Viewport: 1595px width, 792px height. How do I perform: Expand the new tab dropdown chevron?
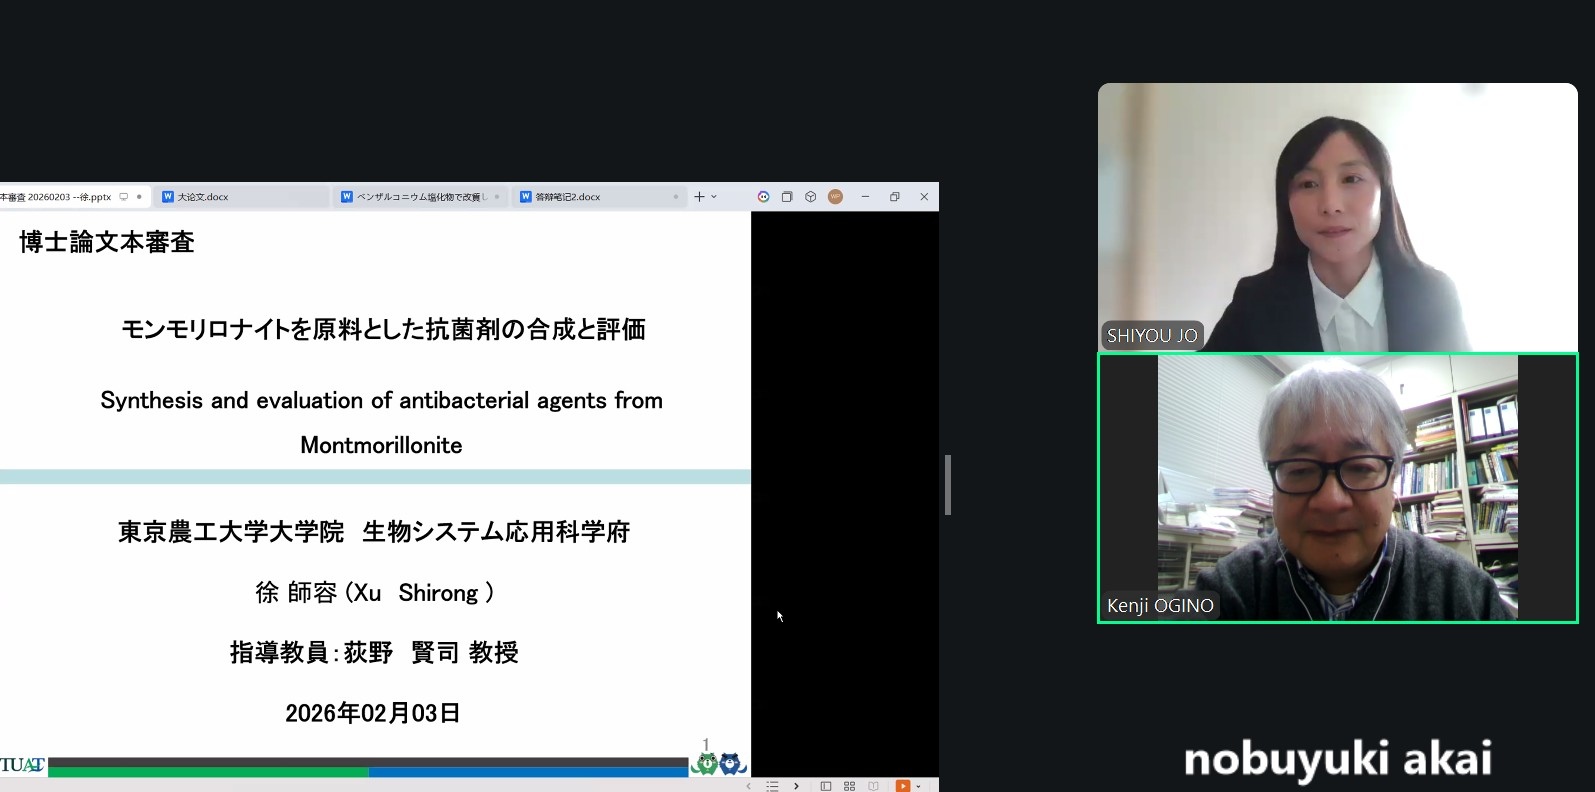coord(714,197)
